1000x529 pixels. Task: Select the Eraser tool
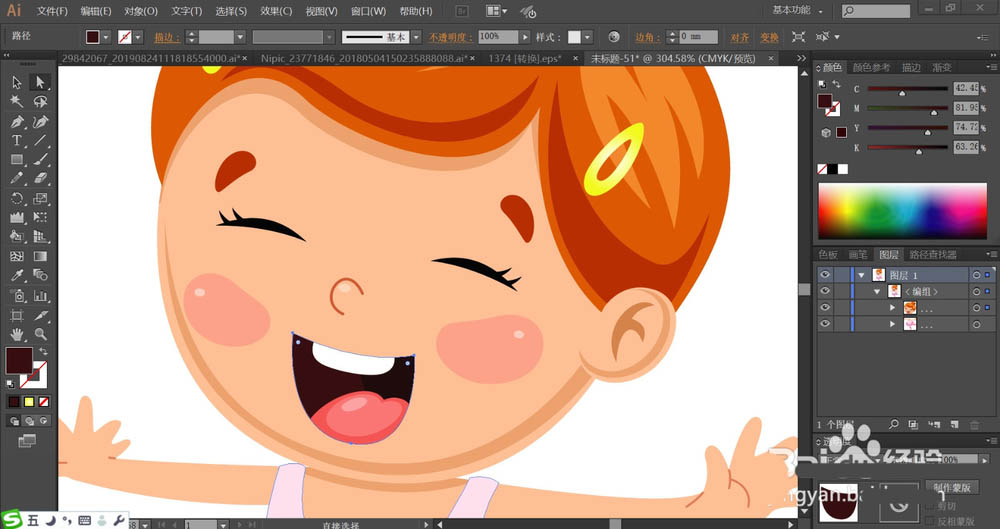(40, 179)
